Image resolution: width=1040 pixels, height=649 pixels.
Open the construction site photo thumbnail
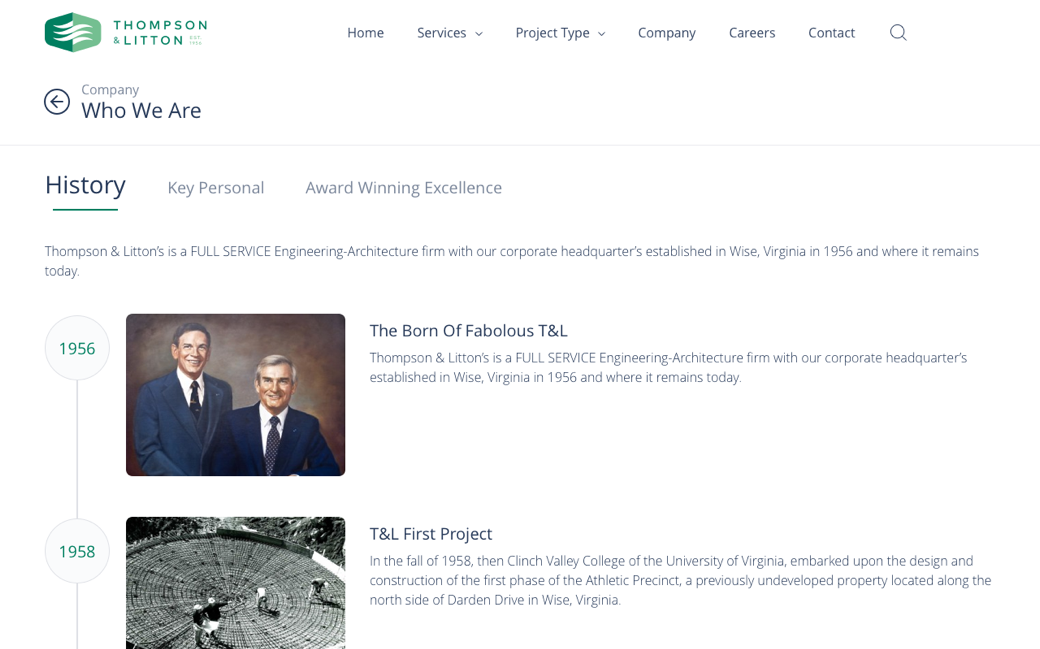click(235, 583)
